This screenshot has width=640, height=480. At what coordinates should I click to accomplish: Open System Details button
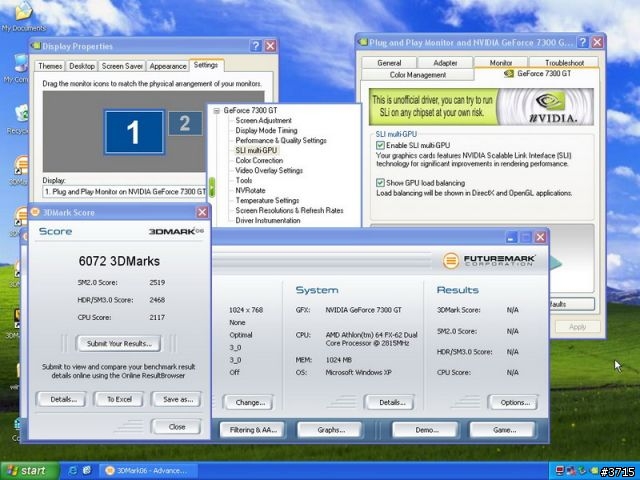click(x=391, y=402)
